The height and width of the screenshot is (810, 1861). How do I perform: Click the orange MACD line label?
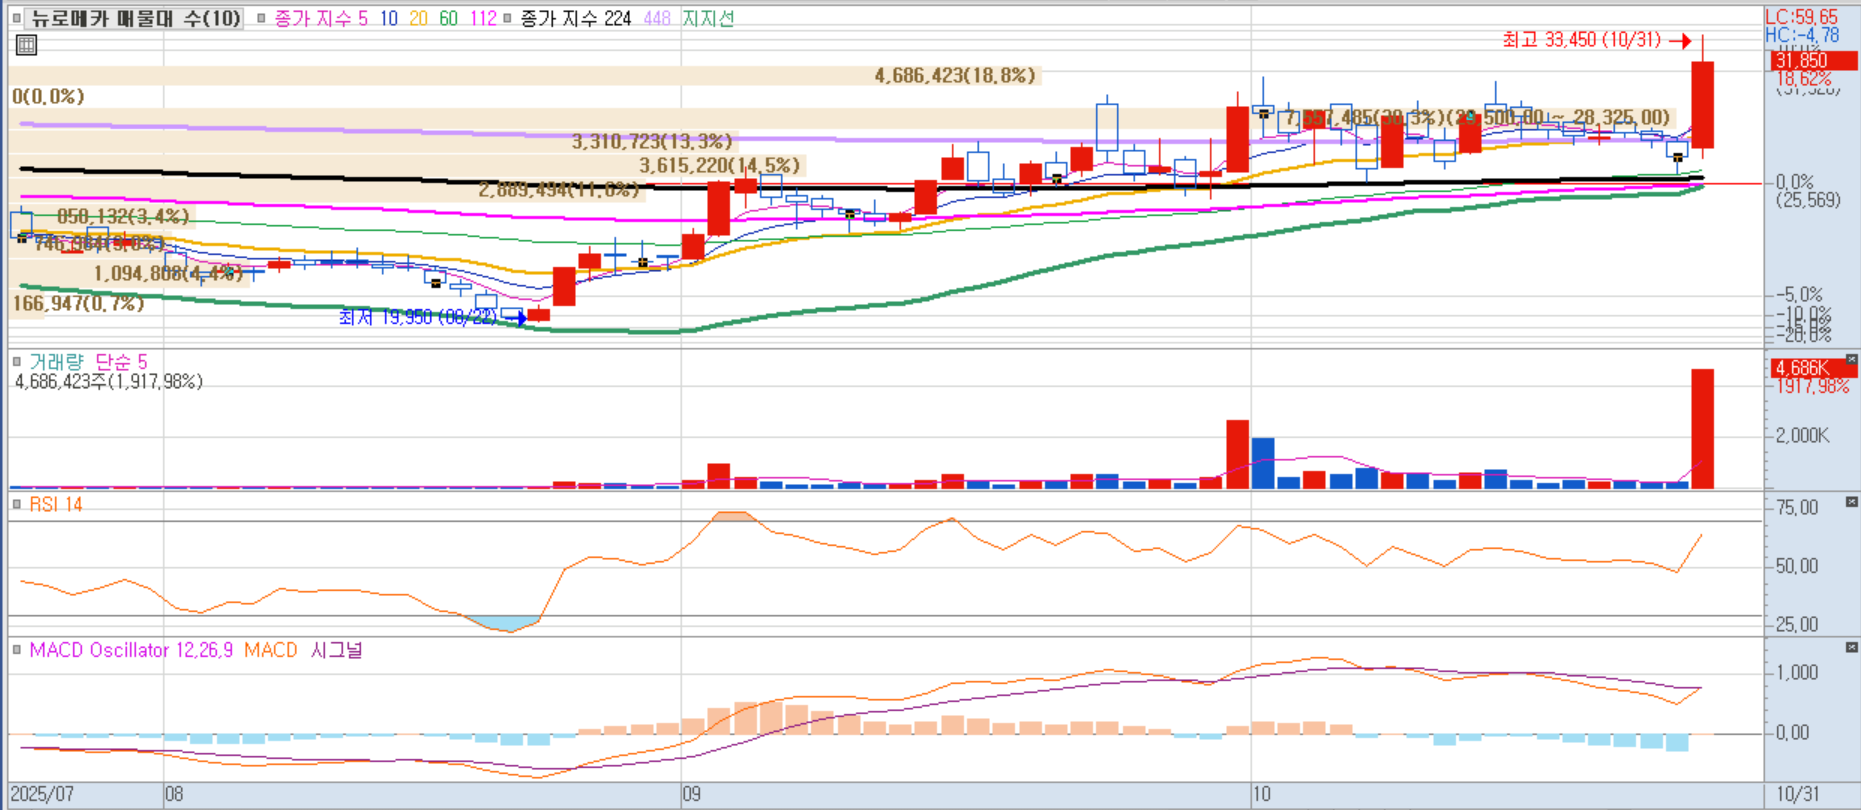[x=270, y=650]
